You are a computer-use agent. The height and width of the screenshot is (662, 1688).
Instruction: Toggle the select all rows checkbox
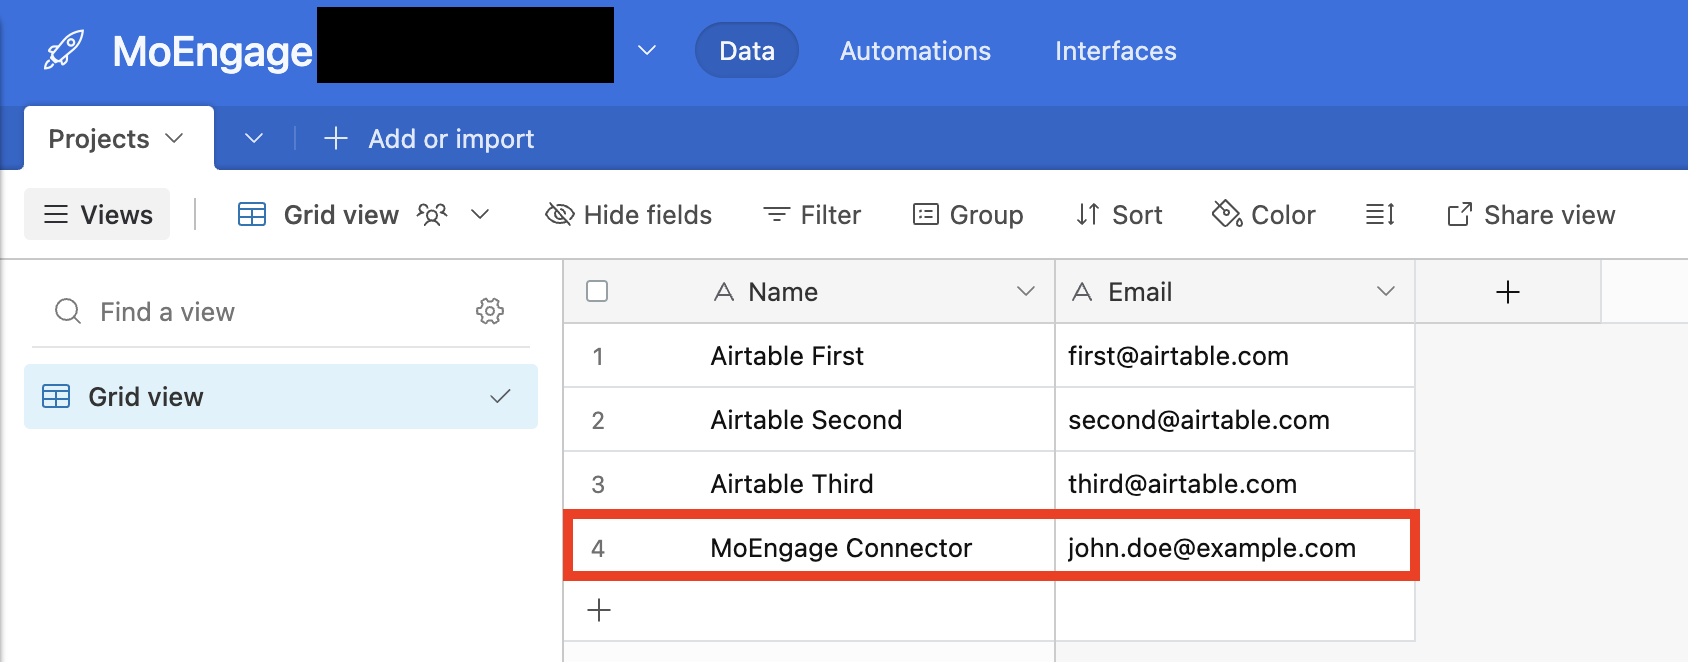point(597,291)
